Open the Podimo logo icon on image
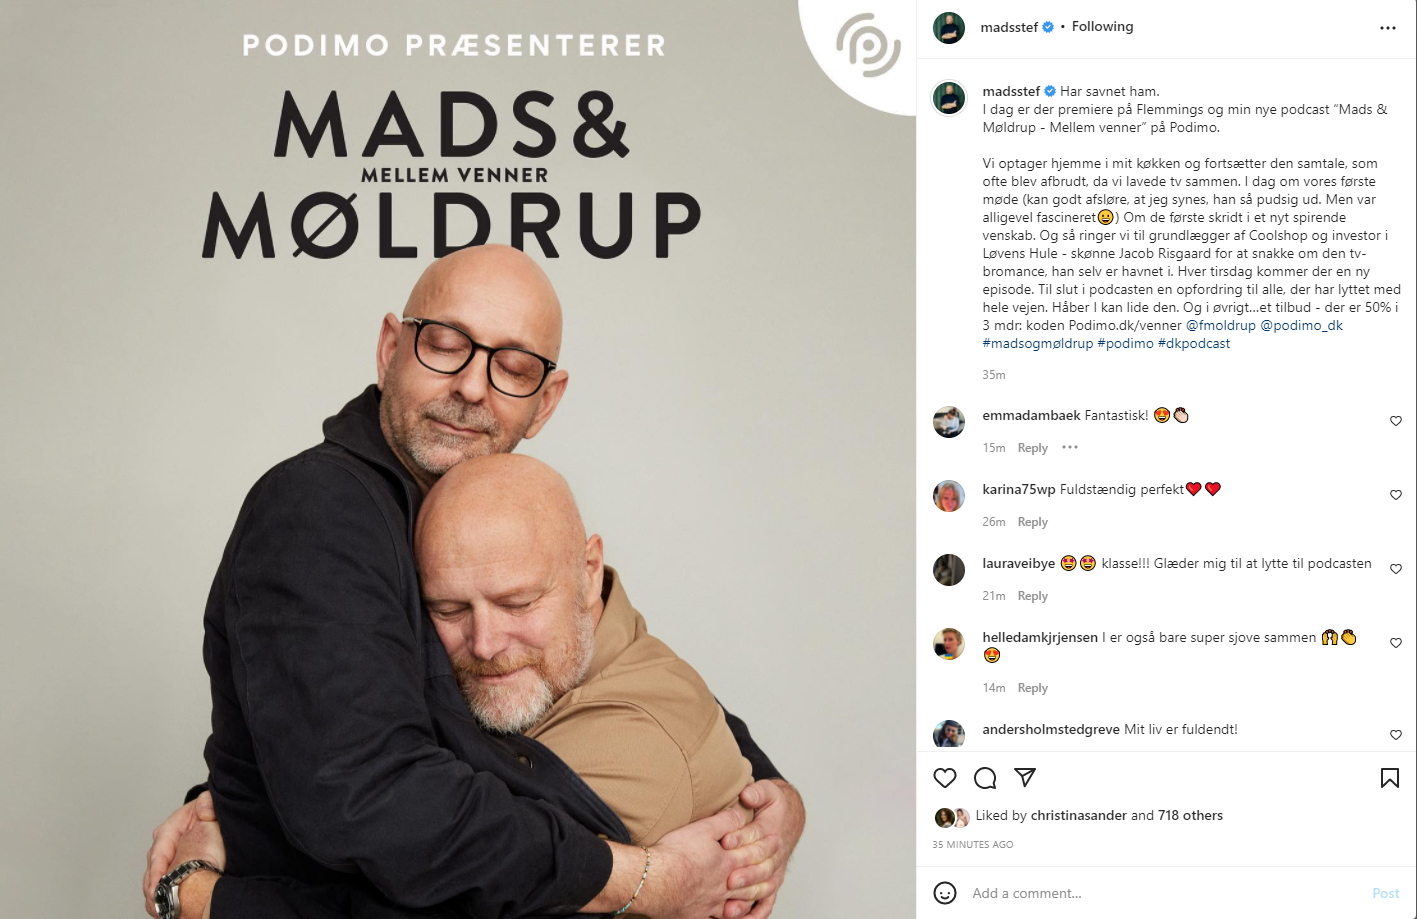1417x919 pixels. (868, 45)
